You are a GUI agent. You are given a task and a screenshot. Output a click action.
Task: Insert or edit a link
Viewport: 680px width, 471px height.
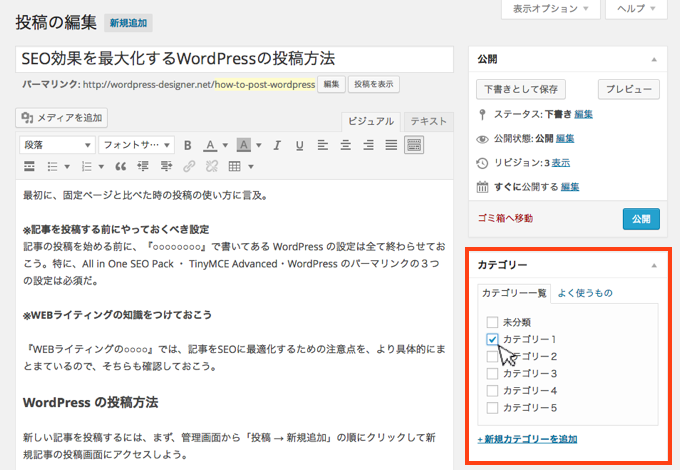(x=189, y=167)
